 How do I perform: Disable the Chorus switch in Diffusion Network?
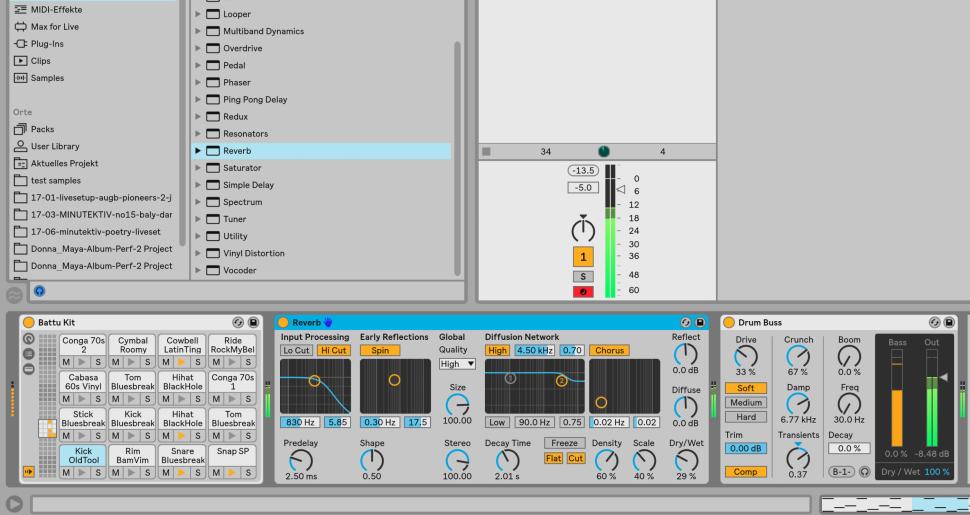tap(609, 351)
